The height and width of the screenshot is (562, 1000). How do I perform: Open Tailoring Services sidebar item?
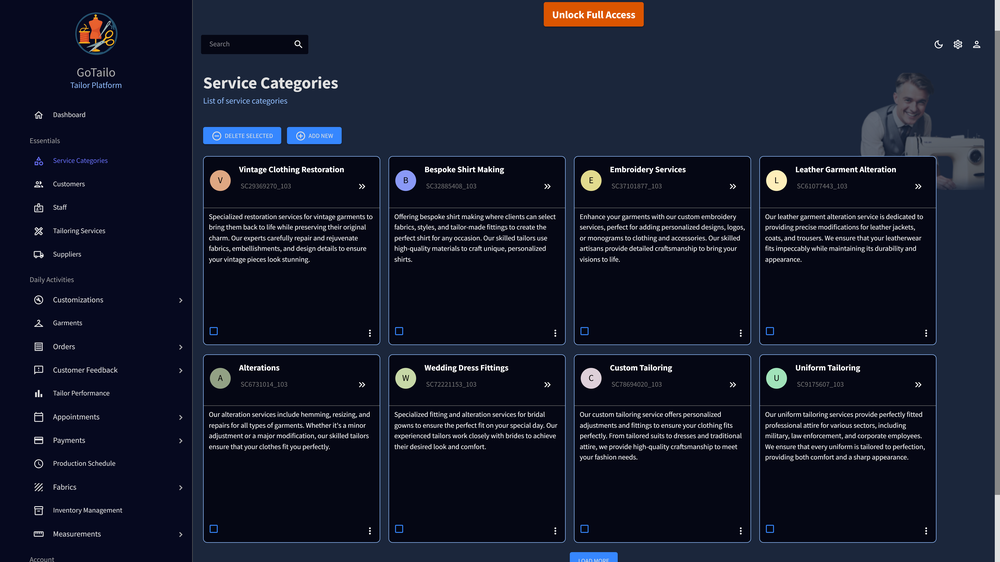(x=79, y=231)
